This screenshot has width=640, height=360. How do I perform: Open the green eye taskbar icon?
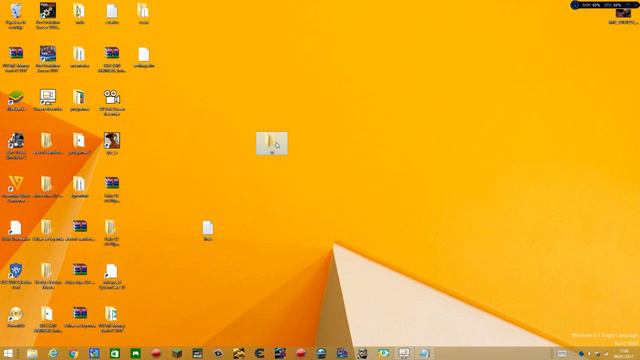[383, 353]
